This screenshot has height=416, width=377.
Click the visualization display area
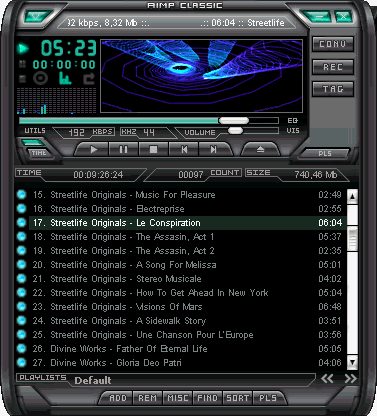[x=202, y=76]
